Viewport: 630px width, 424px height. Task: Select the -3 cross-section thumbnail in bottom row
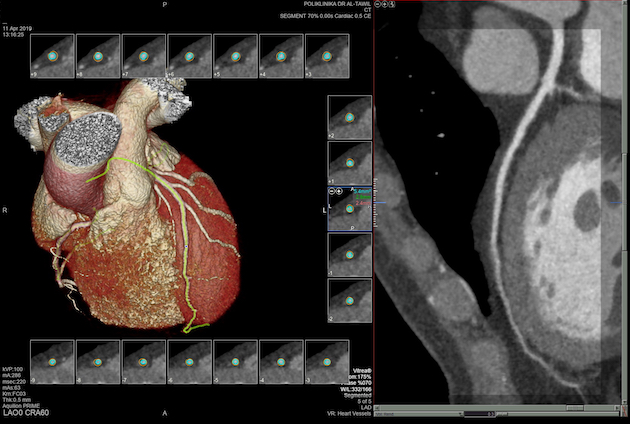327,361
